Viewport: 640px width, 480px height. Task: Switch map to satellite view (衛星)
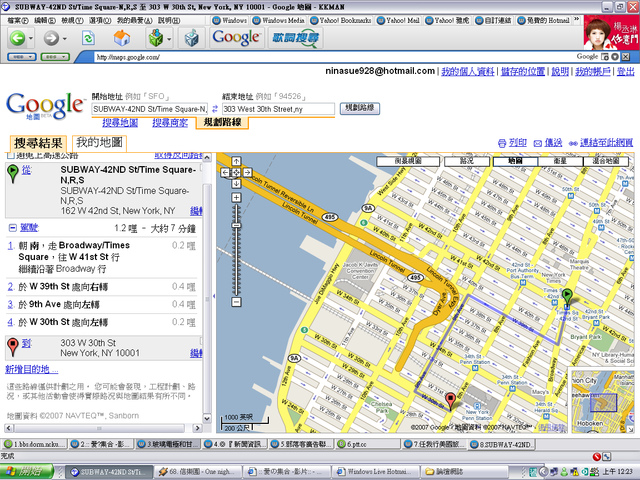558,160
